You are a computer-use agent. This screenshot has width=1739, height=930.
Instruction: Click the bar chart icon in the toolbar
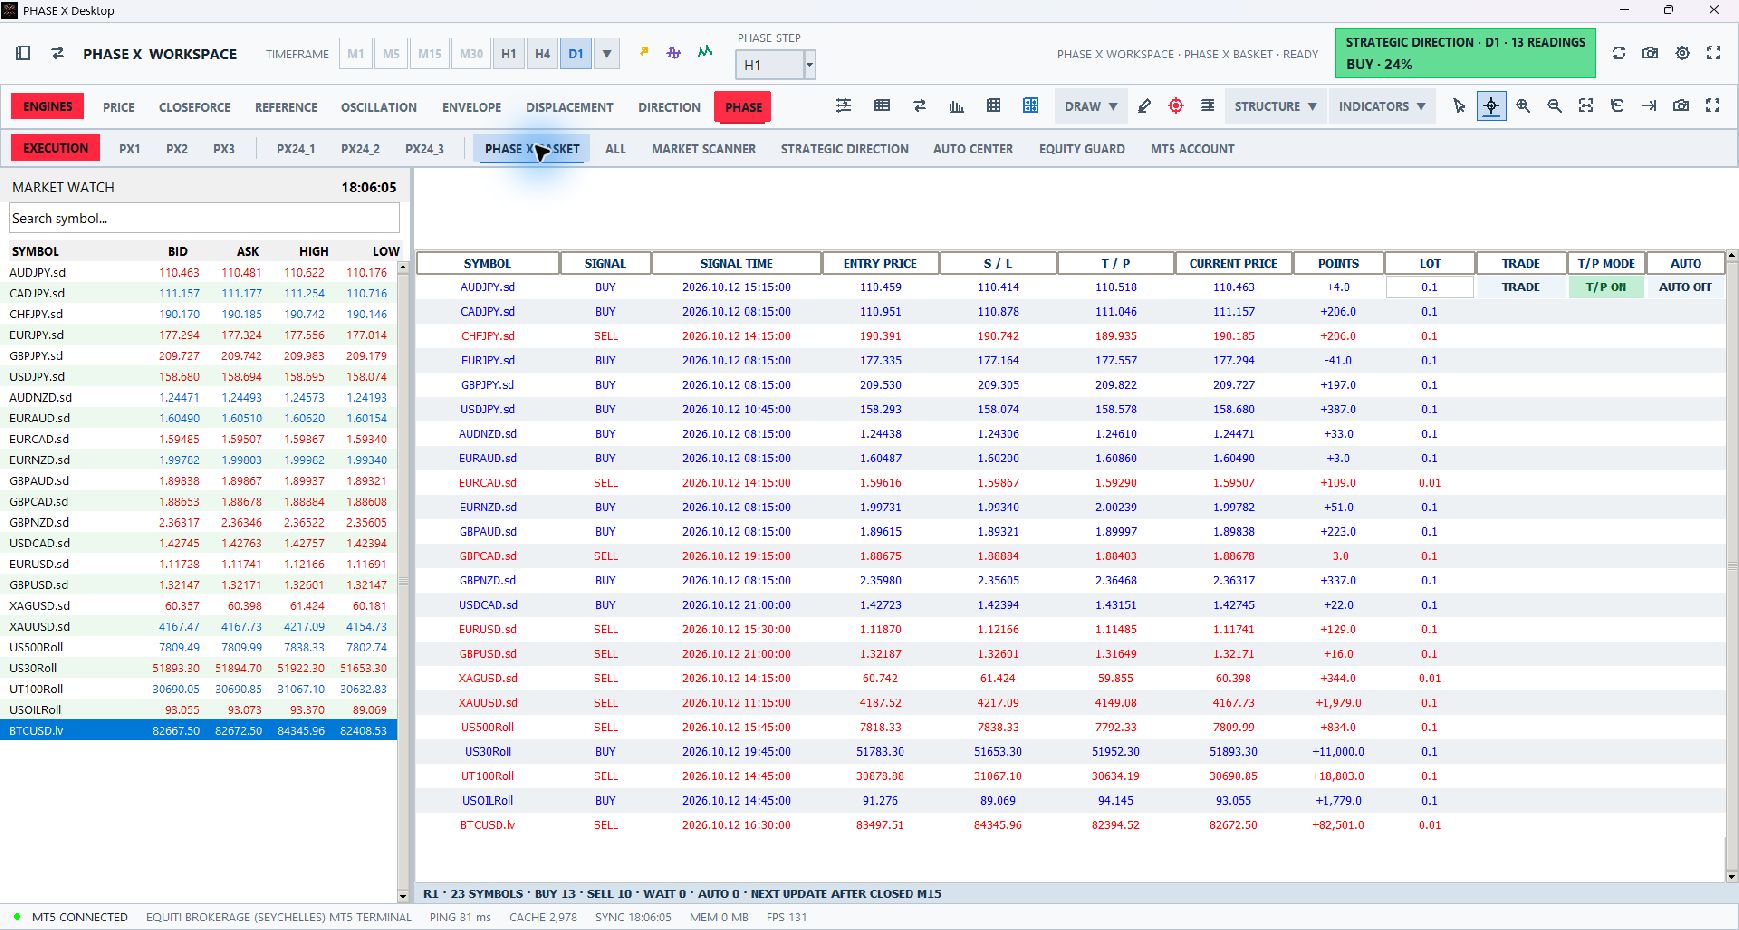[957, 106]
